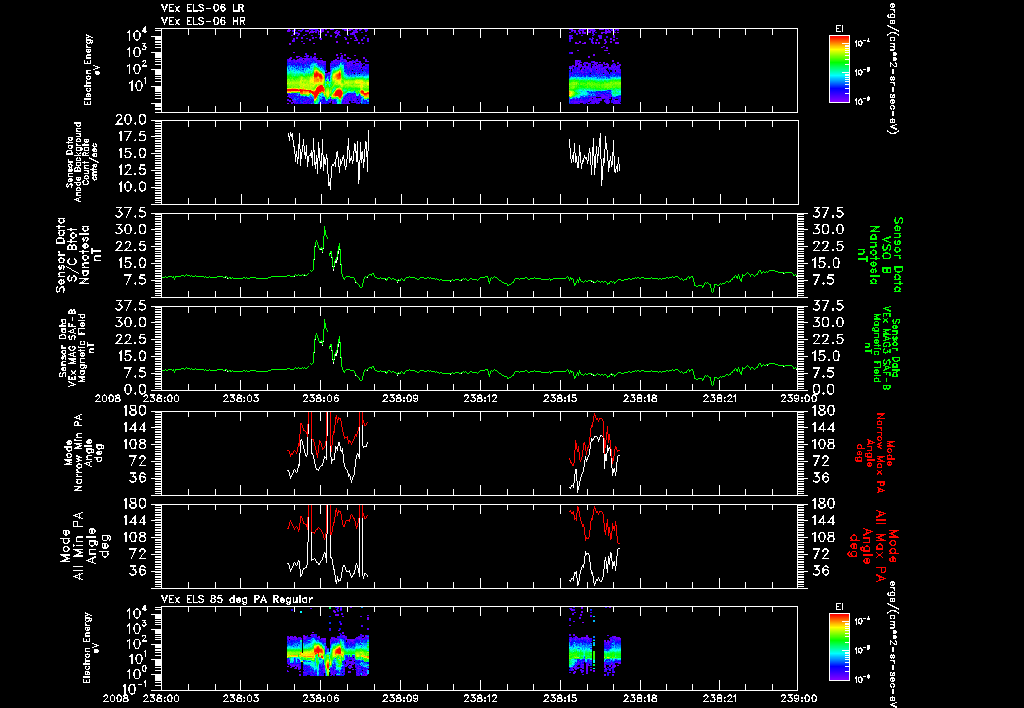Viewport: 1024px width, 708px height.
Task: Click the 'EI' text above bottom color bar
Action: (x=839, y=607)
